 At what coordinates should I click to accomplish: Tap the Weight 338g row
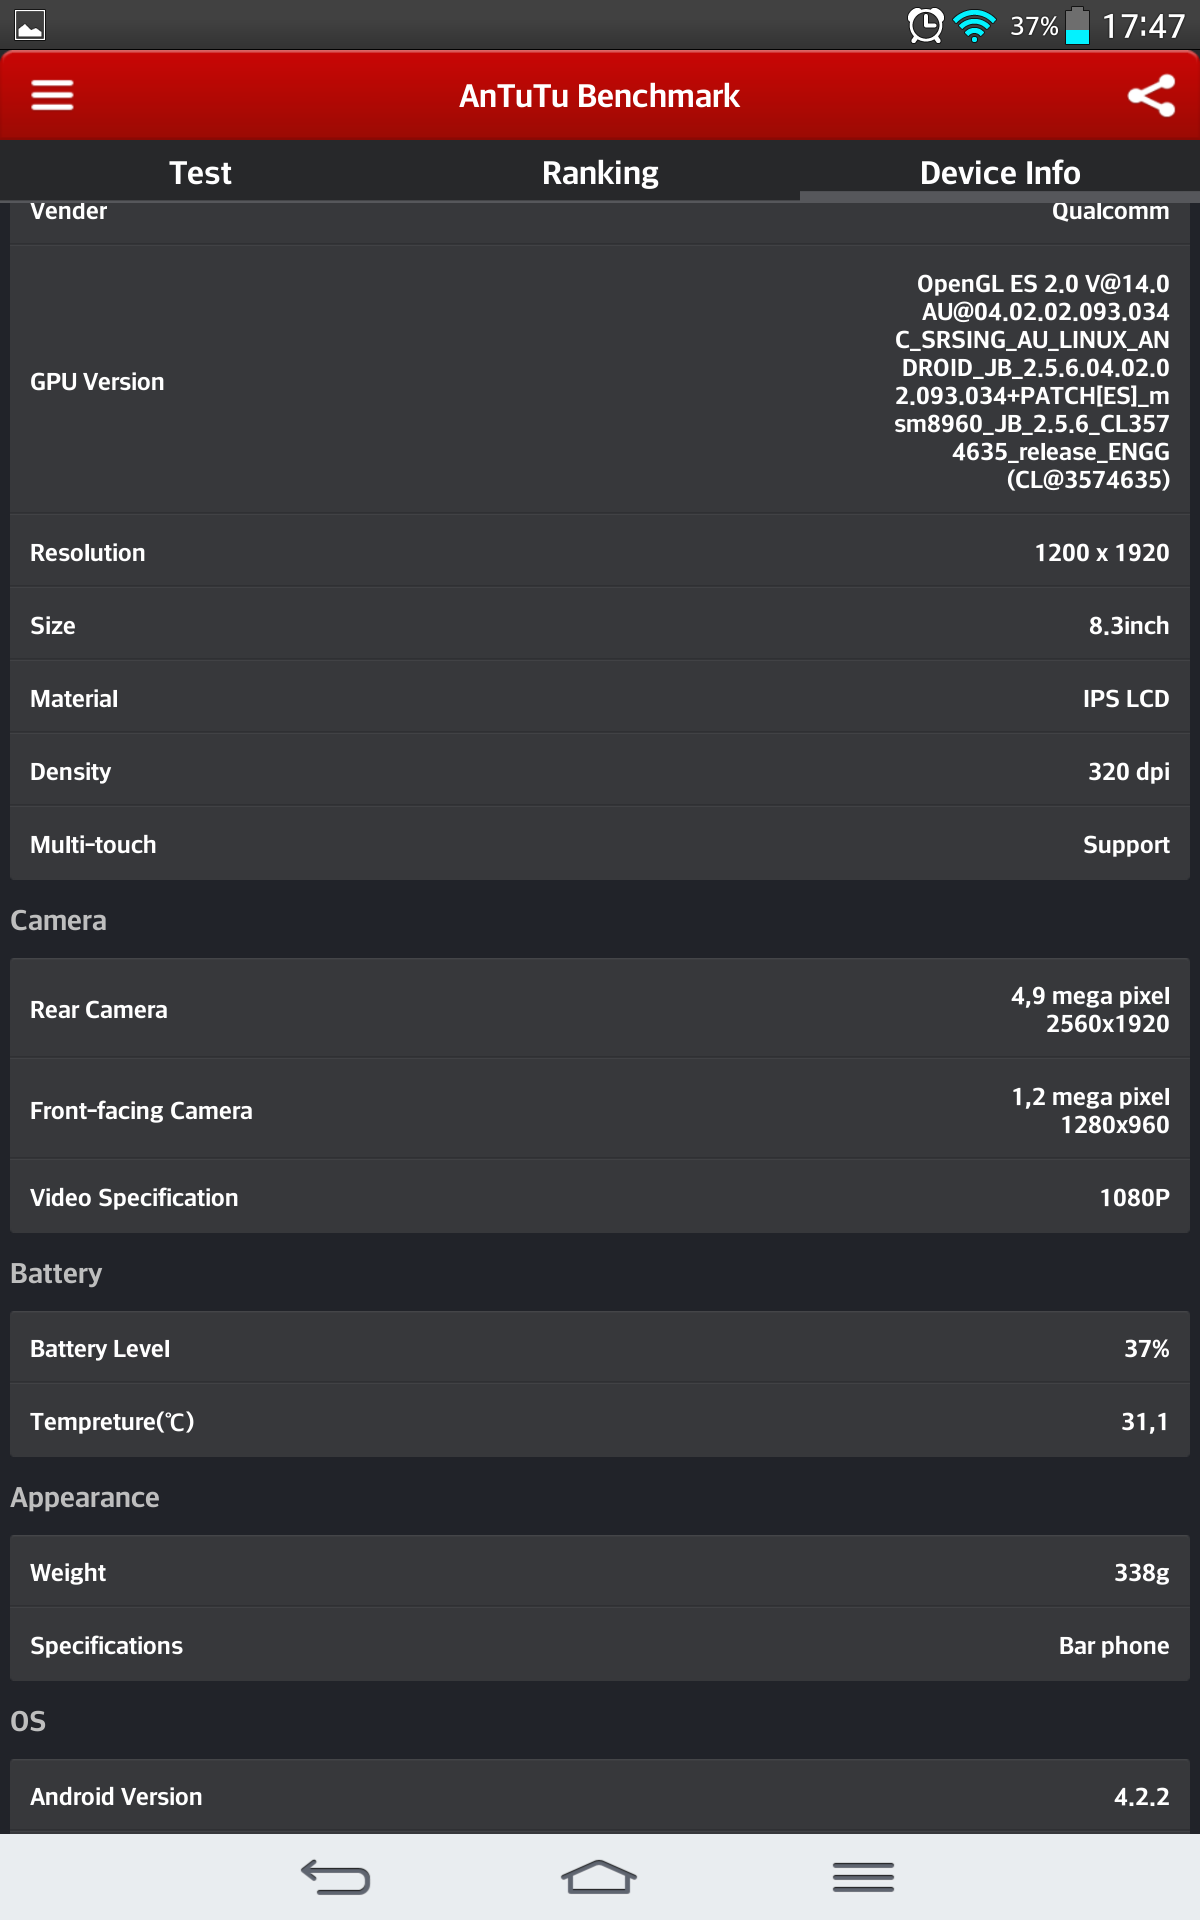point(600,1572)
